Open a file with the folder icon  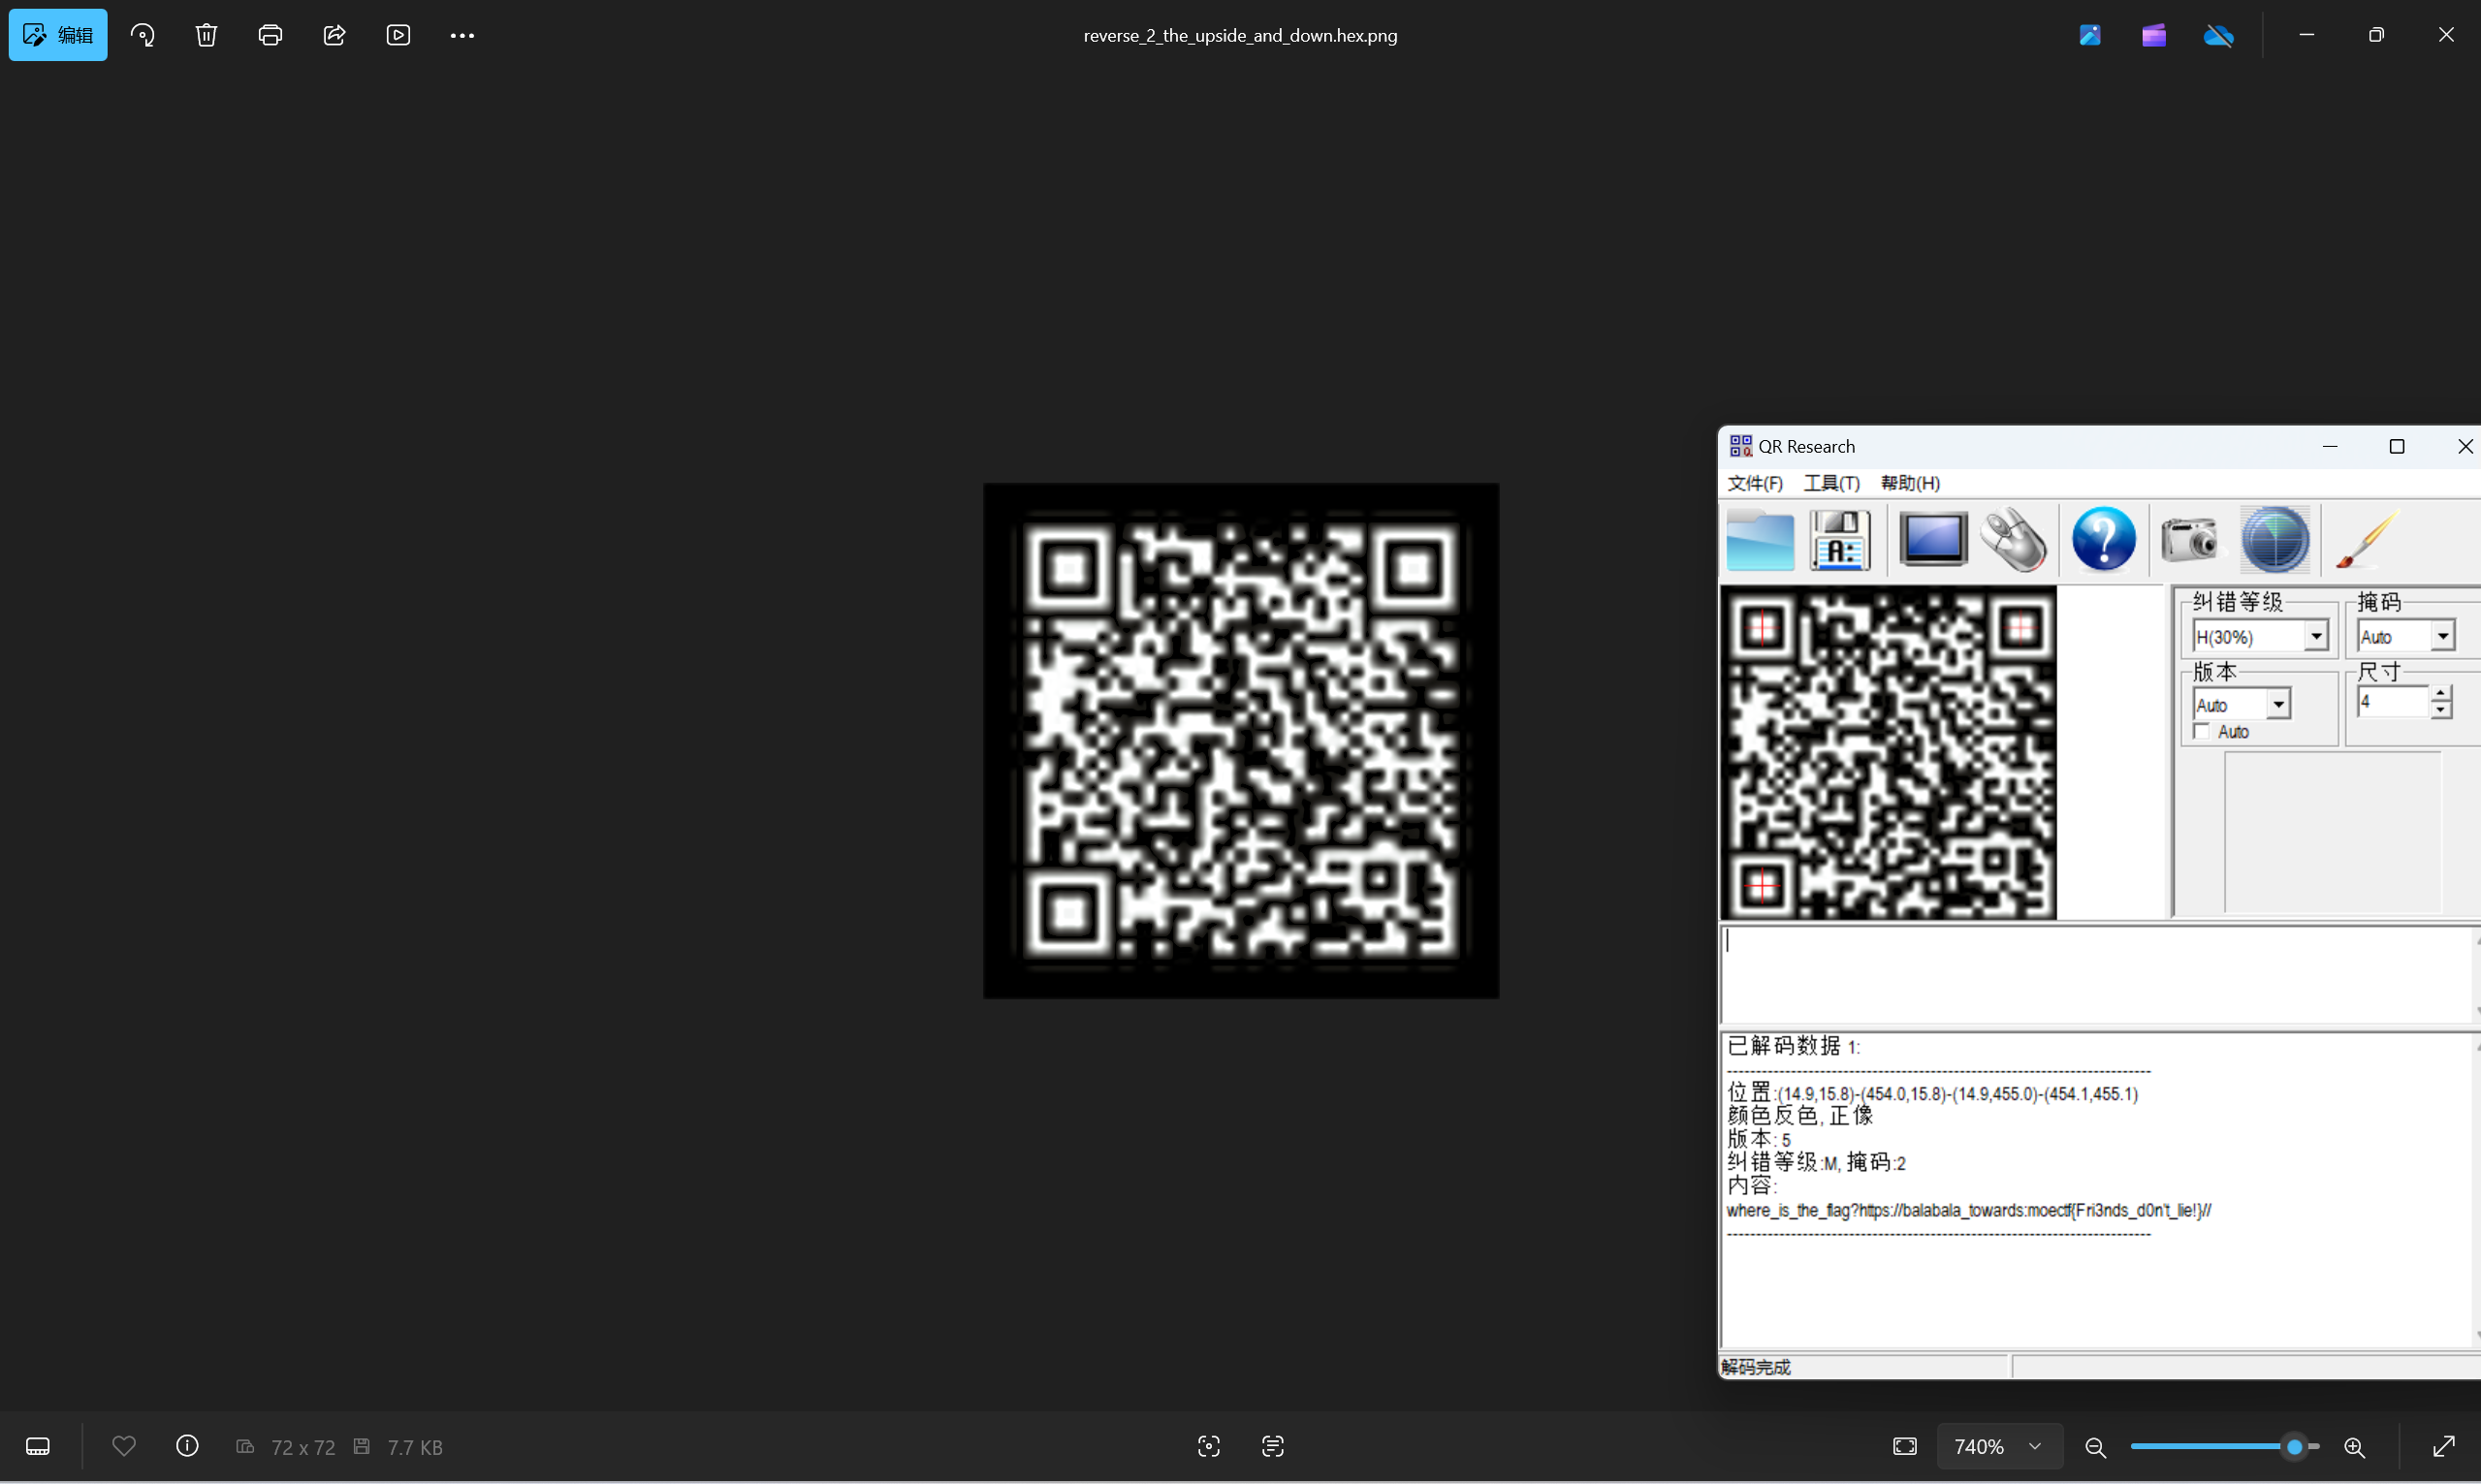coord(1760,540)
